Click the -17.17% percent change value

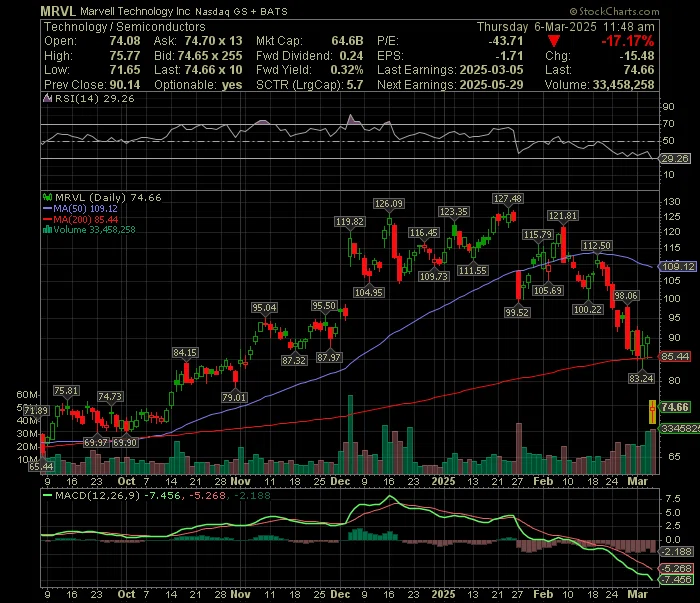coord(627,42)
